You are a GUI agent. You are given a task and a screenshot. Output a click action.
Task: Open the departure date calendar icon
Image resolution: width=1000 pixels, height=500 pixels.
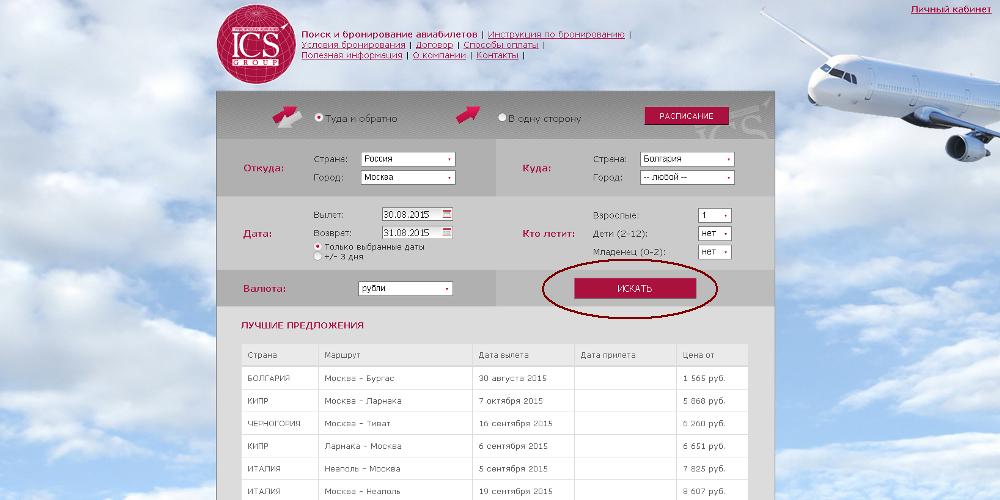coord(447,214)
